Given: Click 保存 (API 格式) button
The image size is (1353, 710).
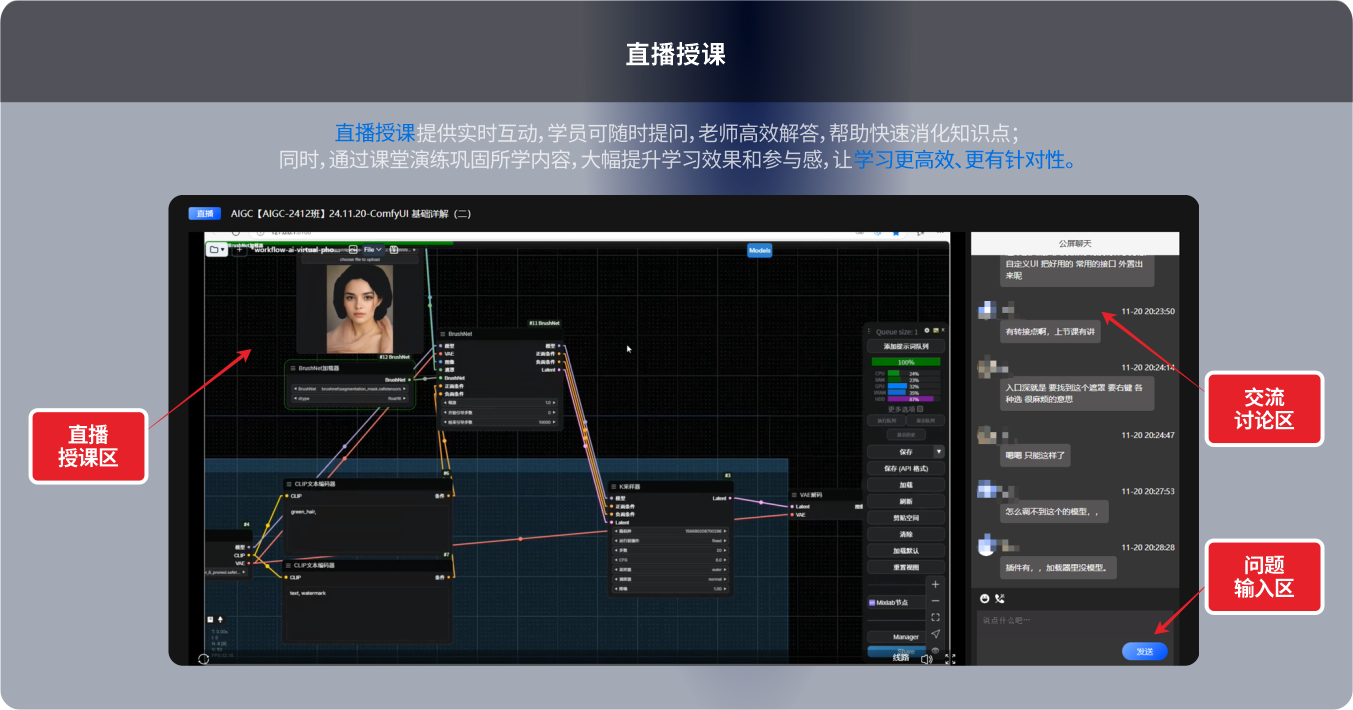Looking at the screenshot, I should click(x=906, y=468).
